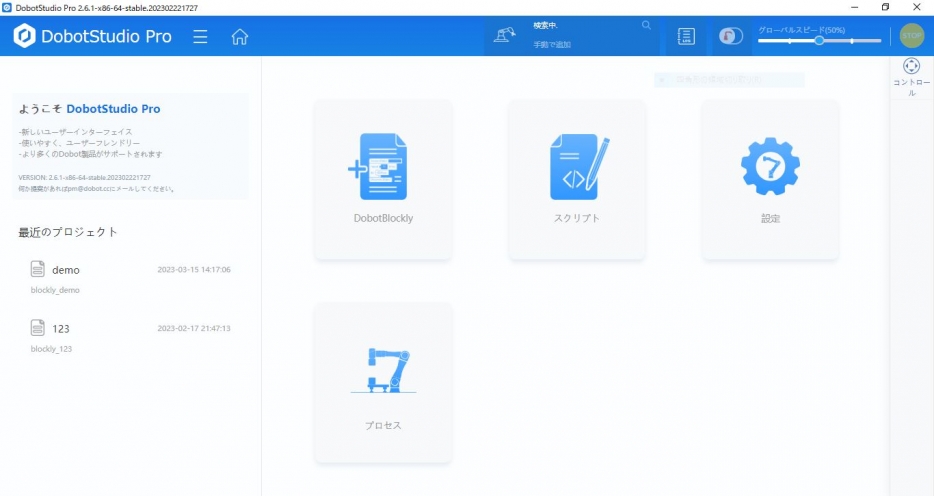Viewport: 934px width, 496px height.
Task: Close the DobotStudio Pro window
Action: pos(917,7)
